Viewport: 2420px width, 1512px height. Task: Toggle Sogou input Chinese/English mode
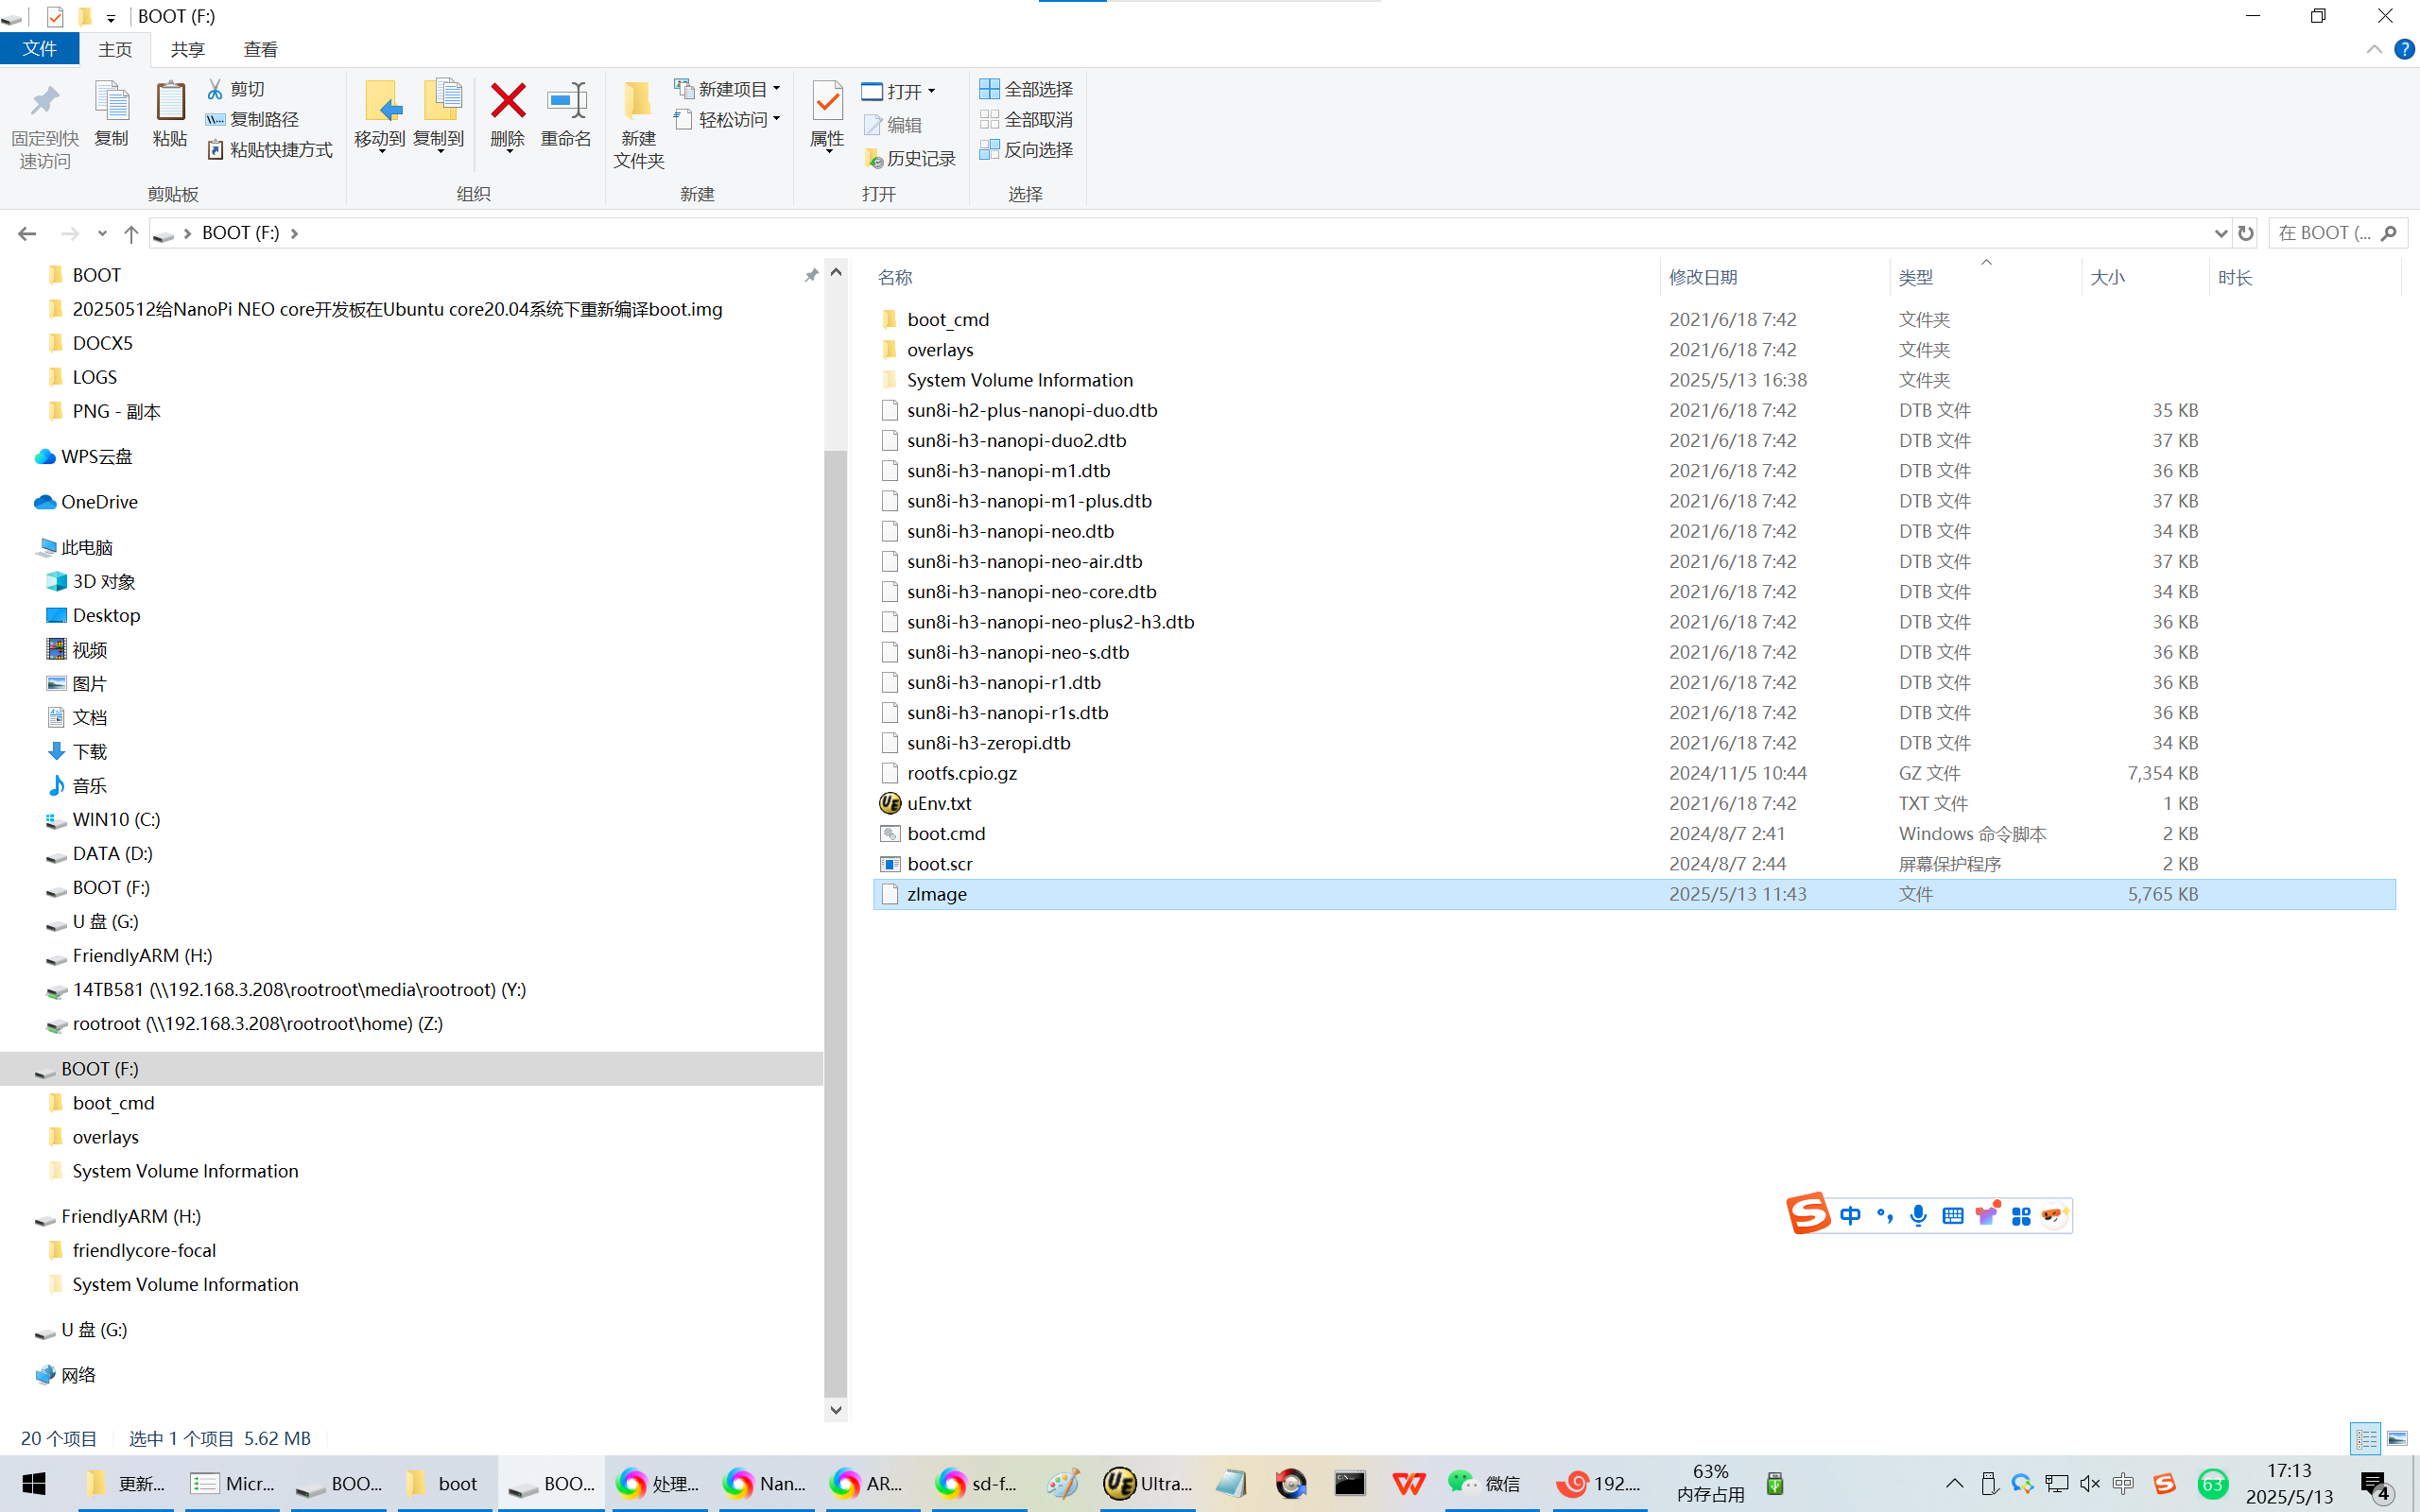pyautogui.click(x=1850, y=1215)
